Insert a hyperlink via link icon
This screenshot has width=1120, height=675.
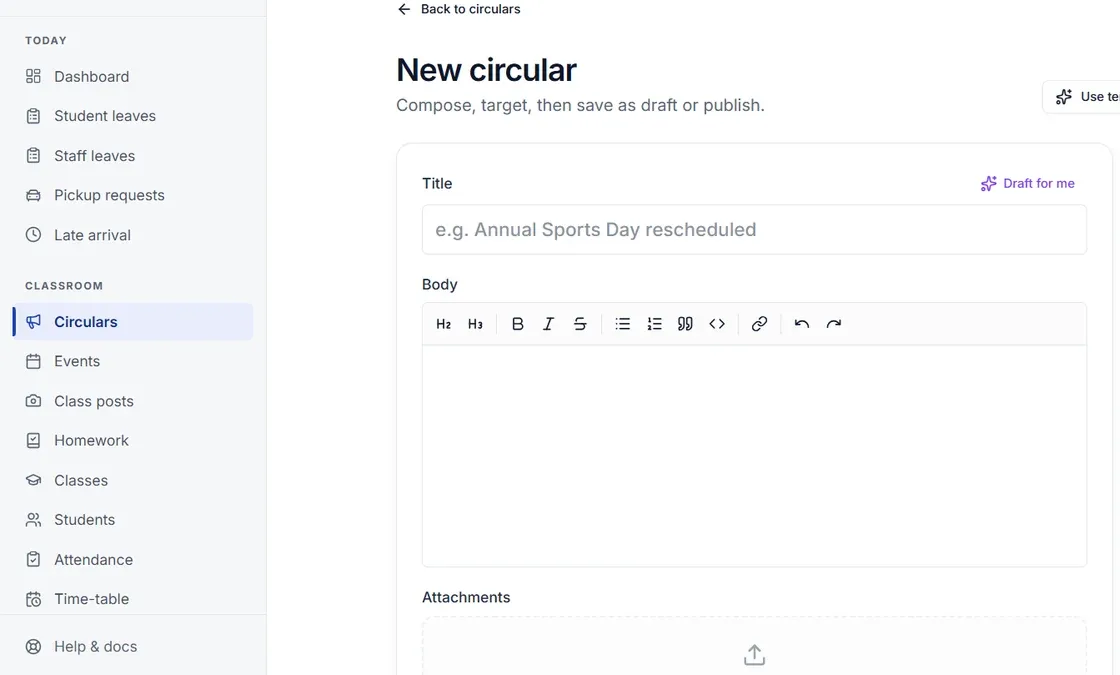pyautogui.click(x=759, y=324)
